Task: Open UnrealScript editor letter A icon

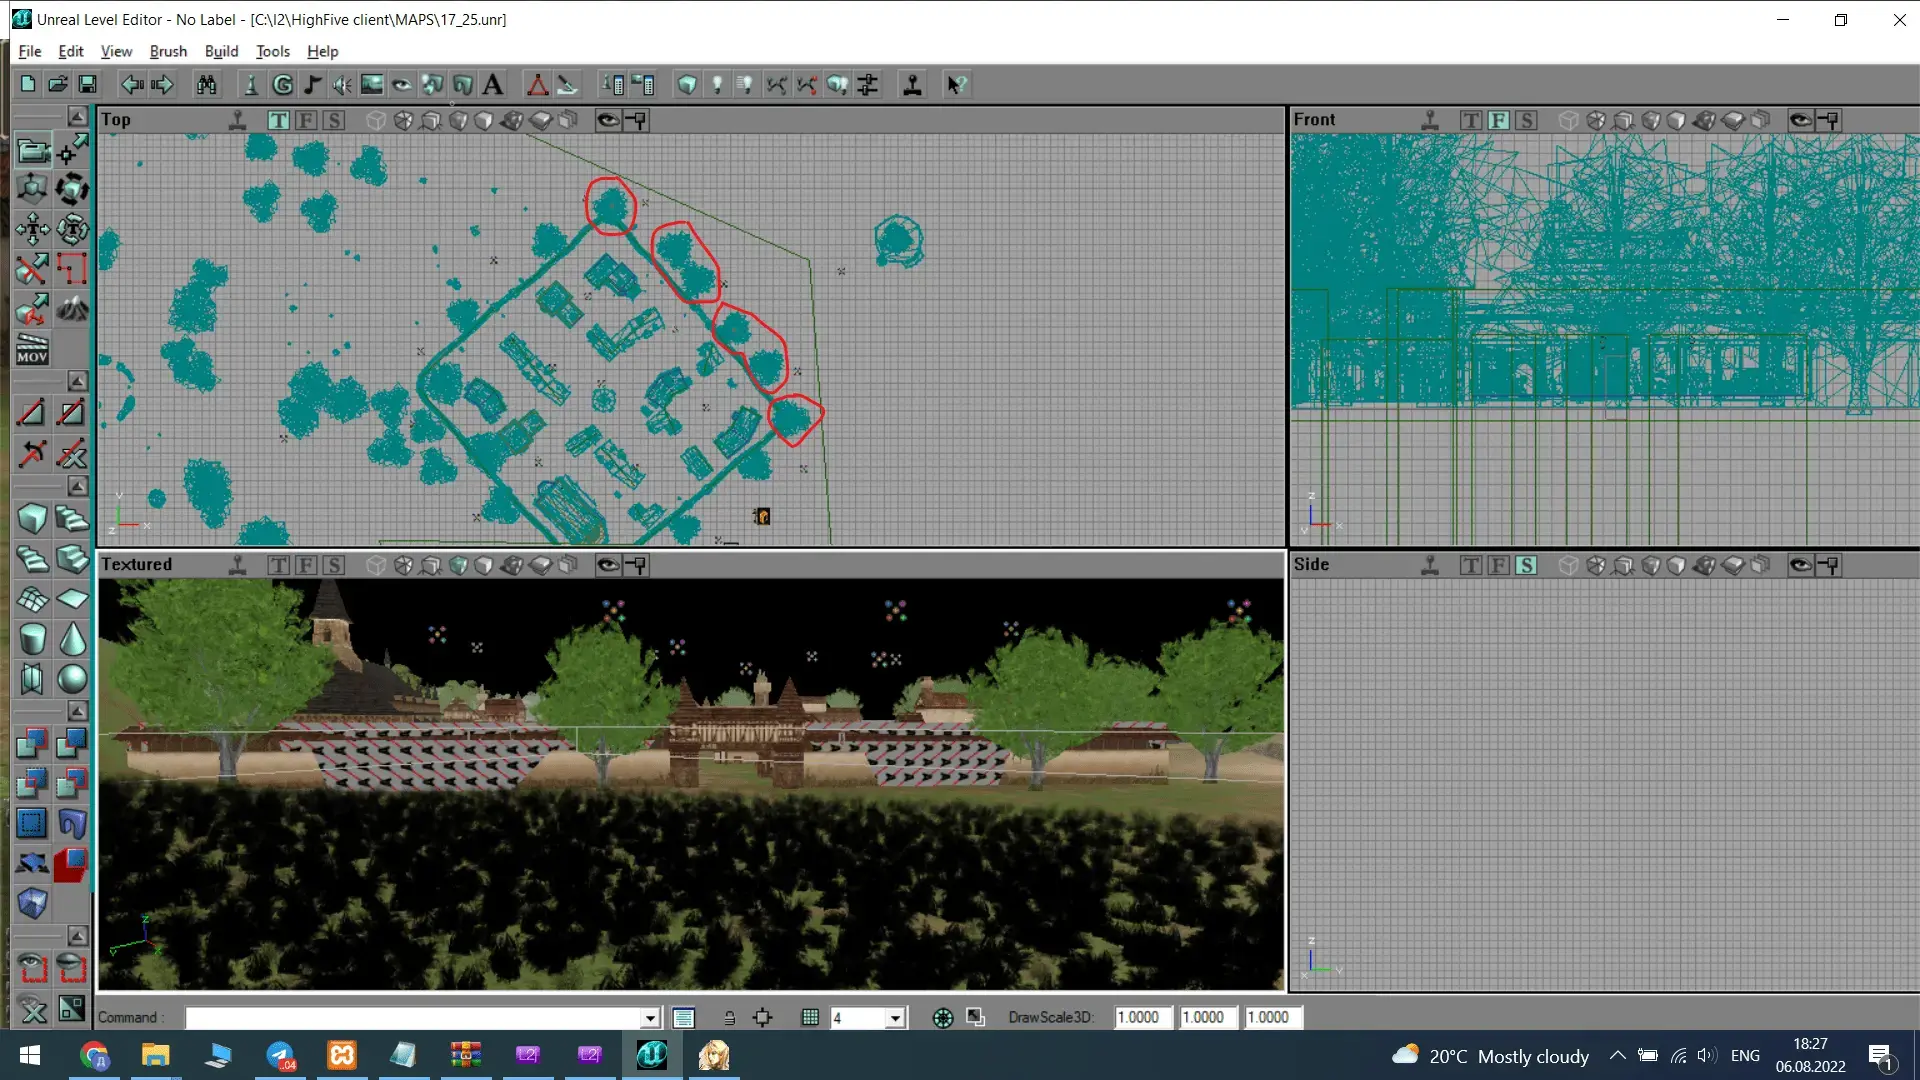Action: (x=492, y=85)
